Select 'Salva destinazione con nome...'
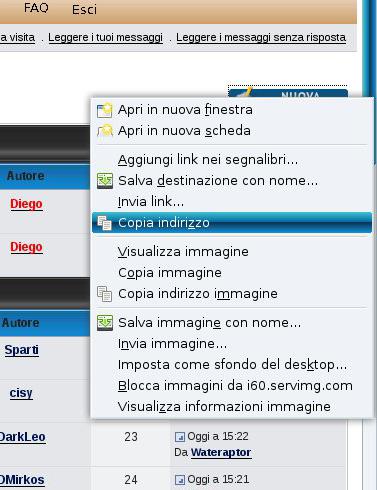Screen dimensions: 377x490 click(x=232, y=181)
